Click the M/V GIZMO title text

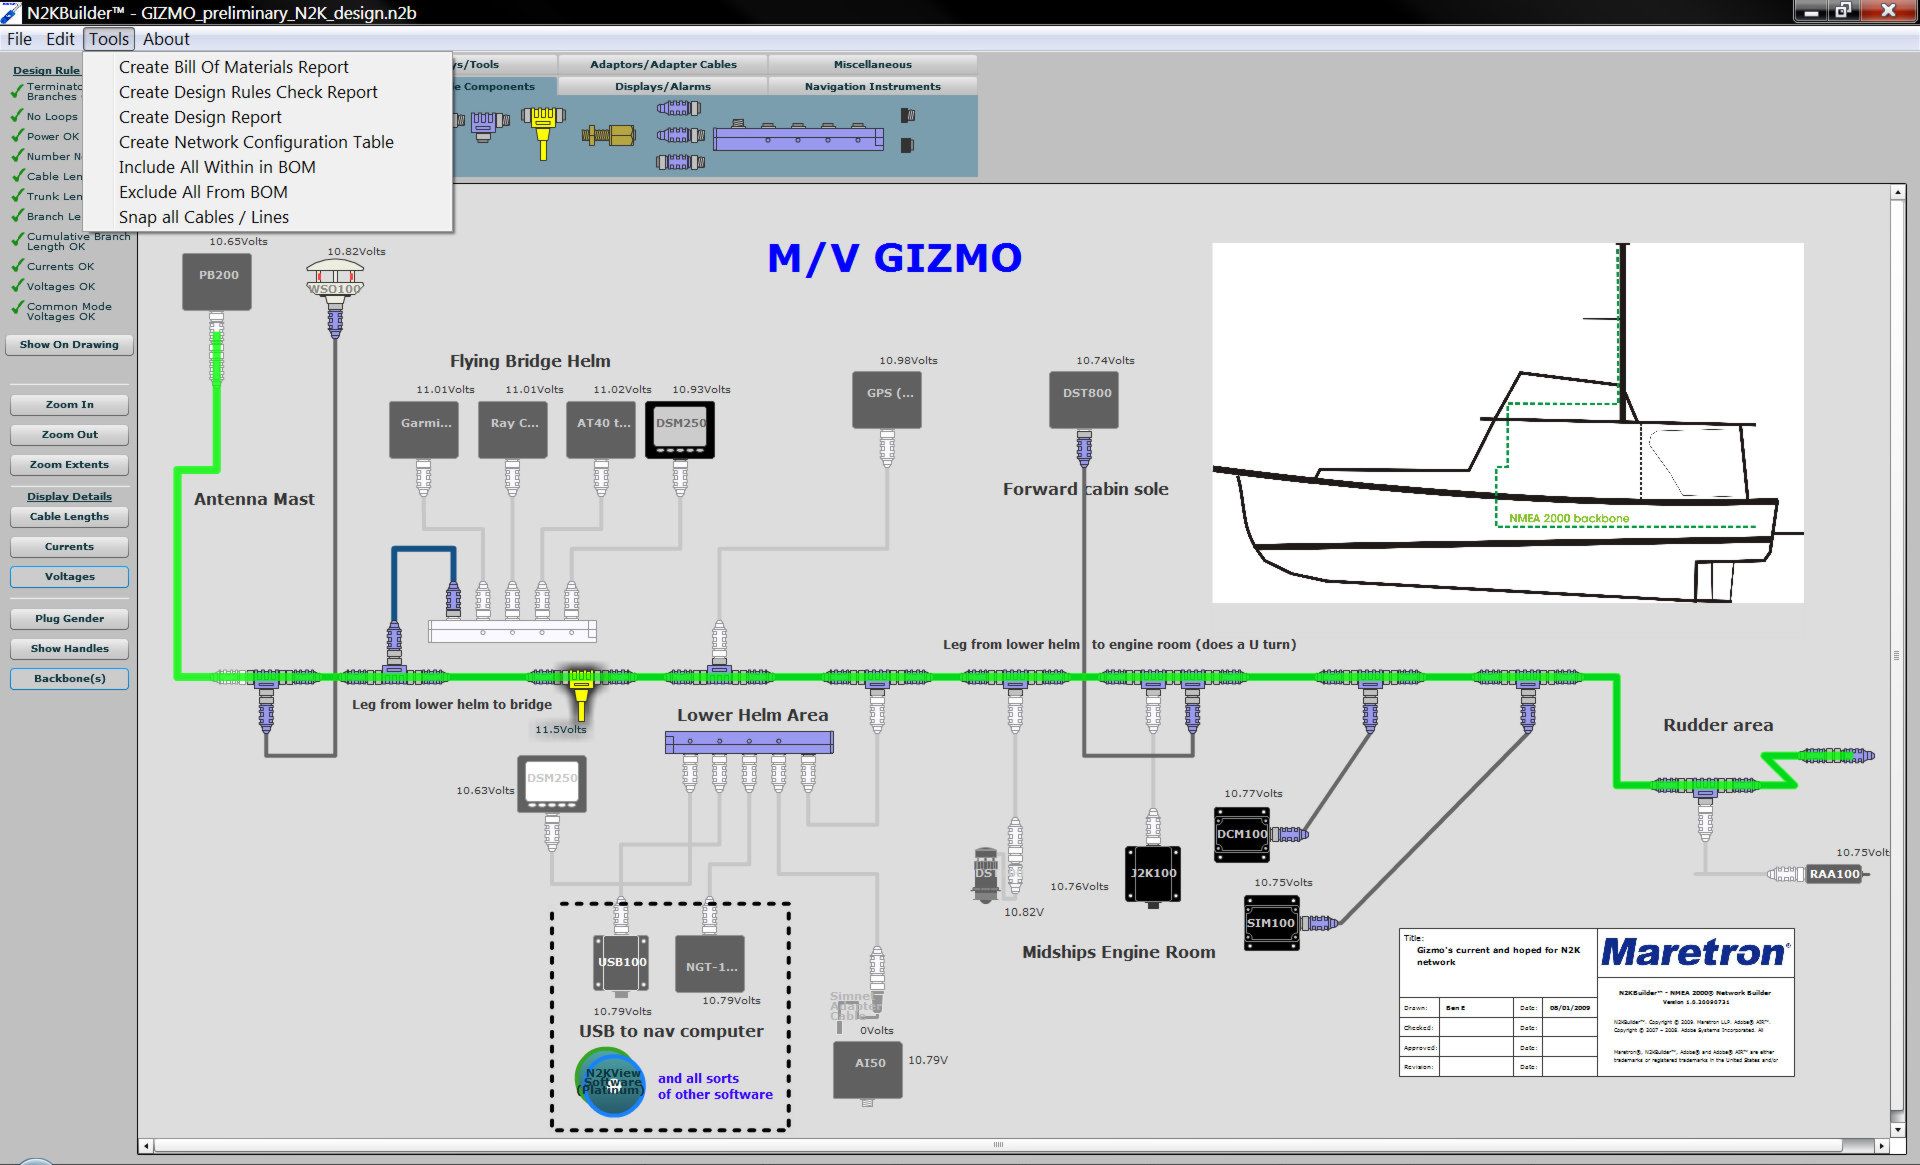(x=894, y=258)
